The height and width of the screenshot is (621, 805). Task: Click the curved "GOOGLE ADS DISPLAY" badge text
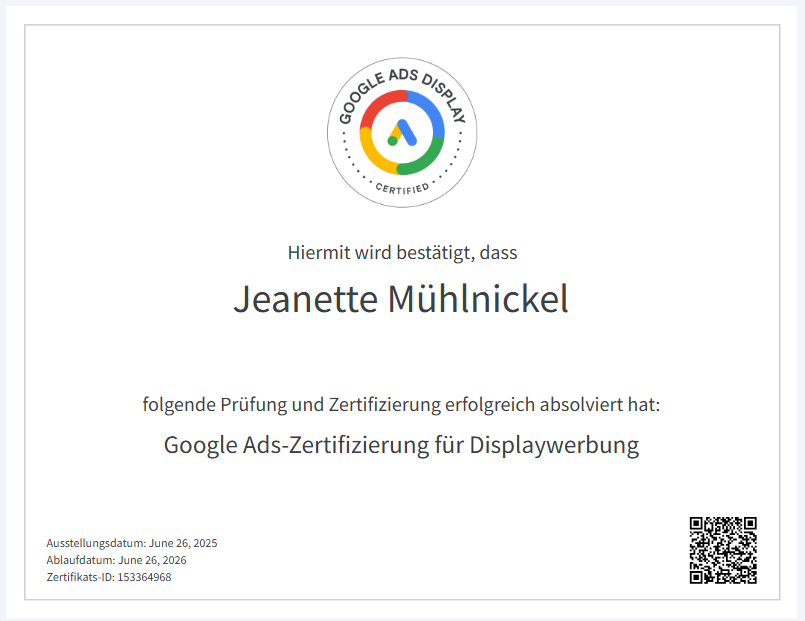[402, 71]
